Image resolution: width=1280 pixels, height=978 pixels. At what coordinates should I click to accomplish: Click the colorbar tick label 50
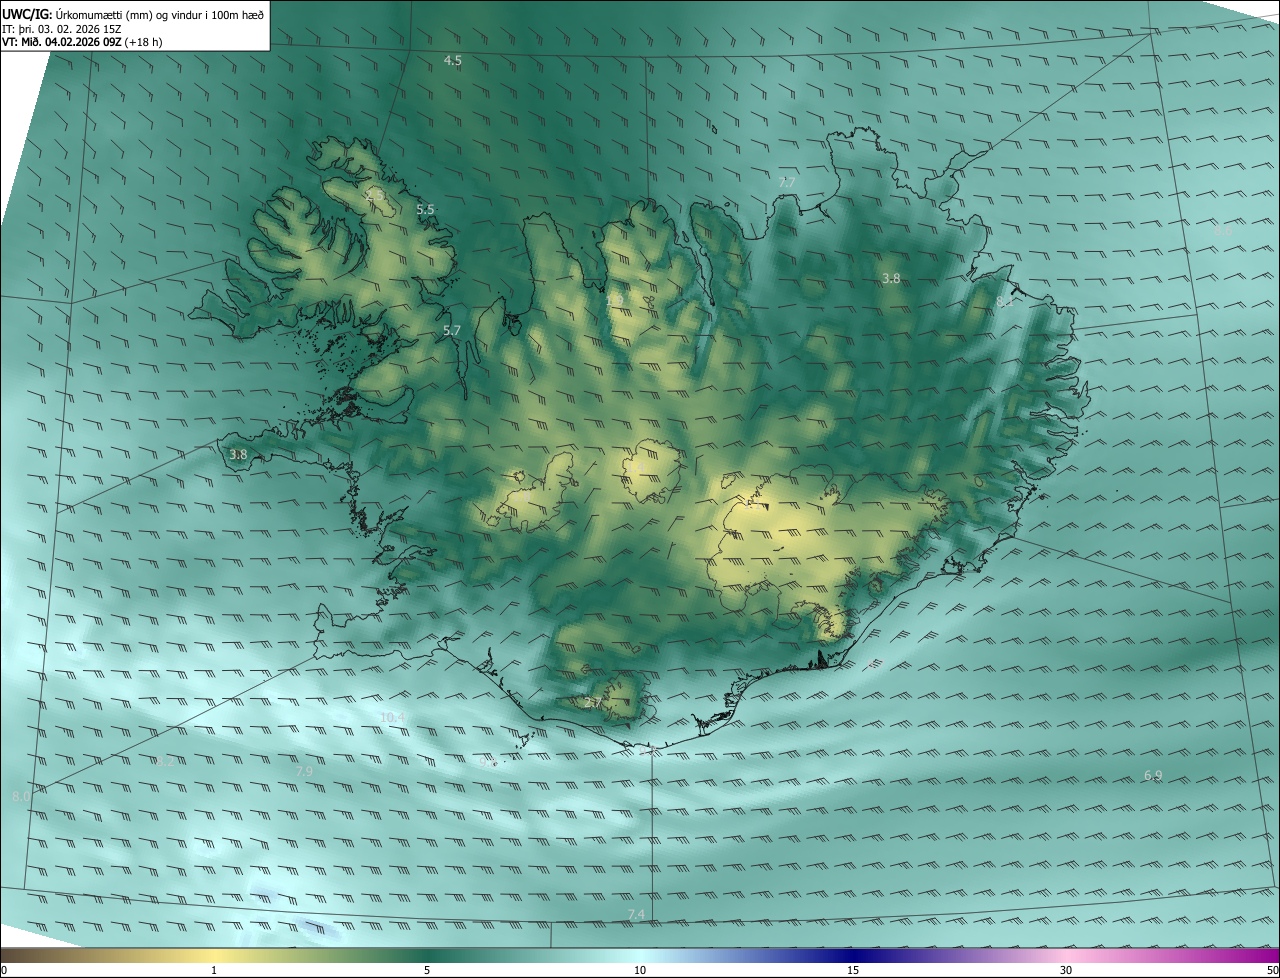pyautogui.click(x=1272, y=970)
